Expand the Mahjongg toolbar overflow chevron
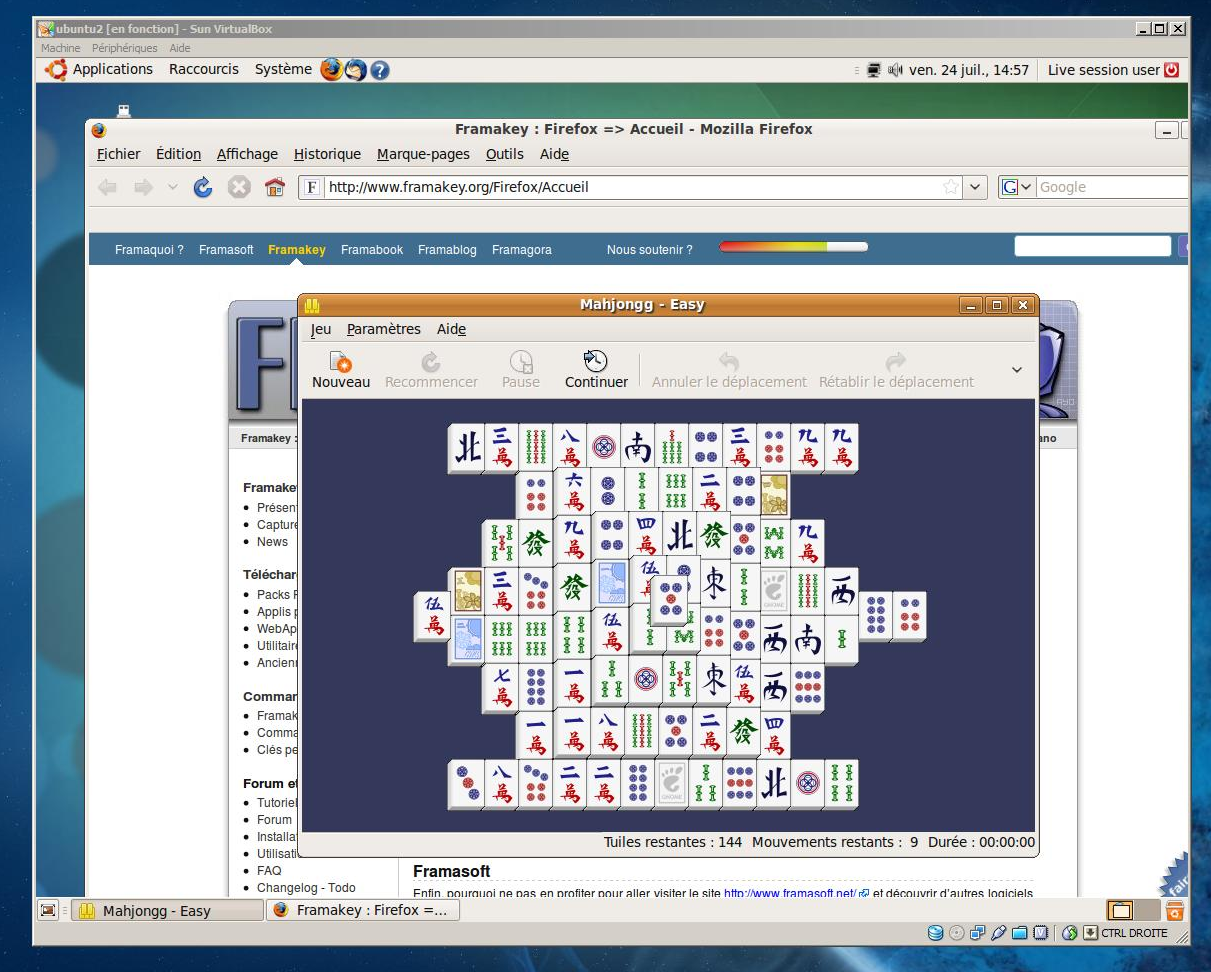The width and height of the screenshot is (1211, 972). pyautogui.click(x=1017, y=370)
